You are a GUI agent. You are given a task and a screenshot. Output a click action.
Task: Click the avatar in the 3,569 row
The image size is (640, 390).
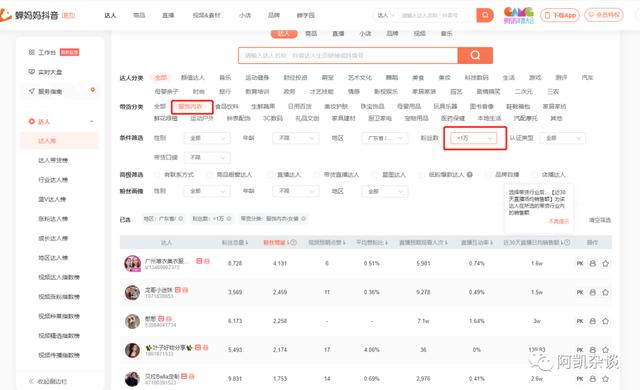tap(132, 292)
